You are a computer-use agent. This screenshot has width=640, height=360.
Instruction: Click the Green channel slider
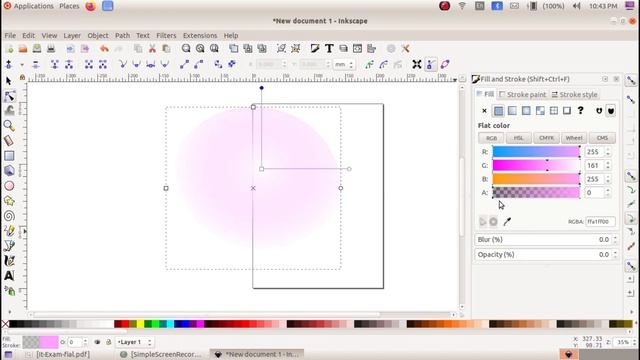tap(536, 165)
